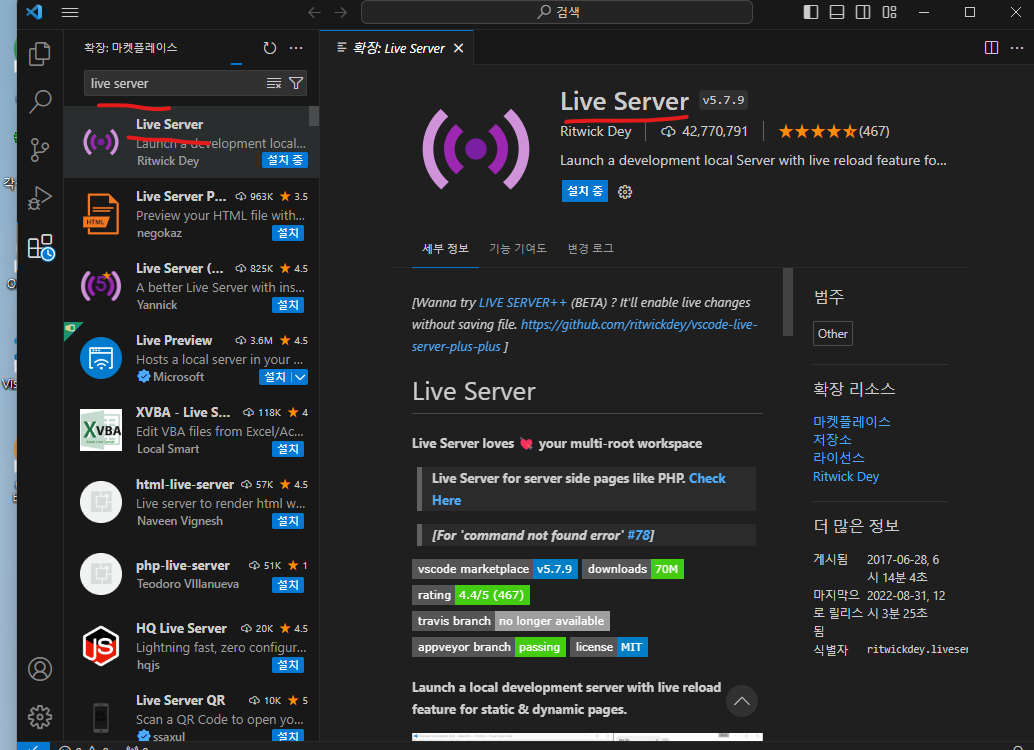Close the Live Server extension tab
Image resolution: width=1034 pixels, height=750 pixels.
pos(459,48)
